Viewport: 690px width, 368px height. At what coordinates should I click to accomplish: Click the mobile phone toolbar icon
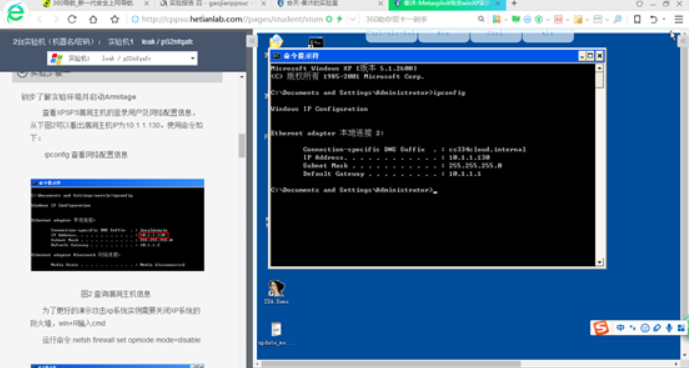tap(637, 19)
